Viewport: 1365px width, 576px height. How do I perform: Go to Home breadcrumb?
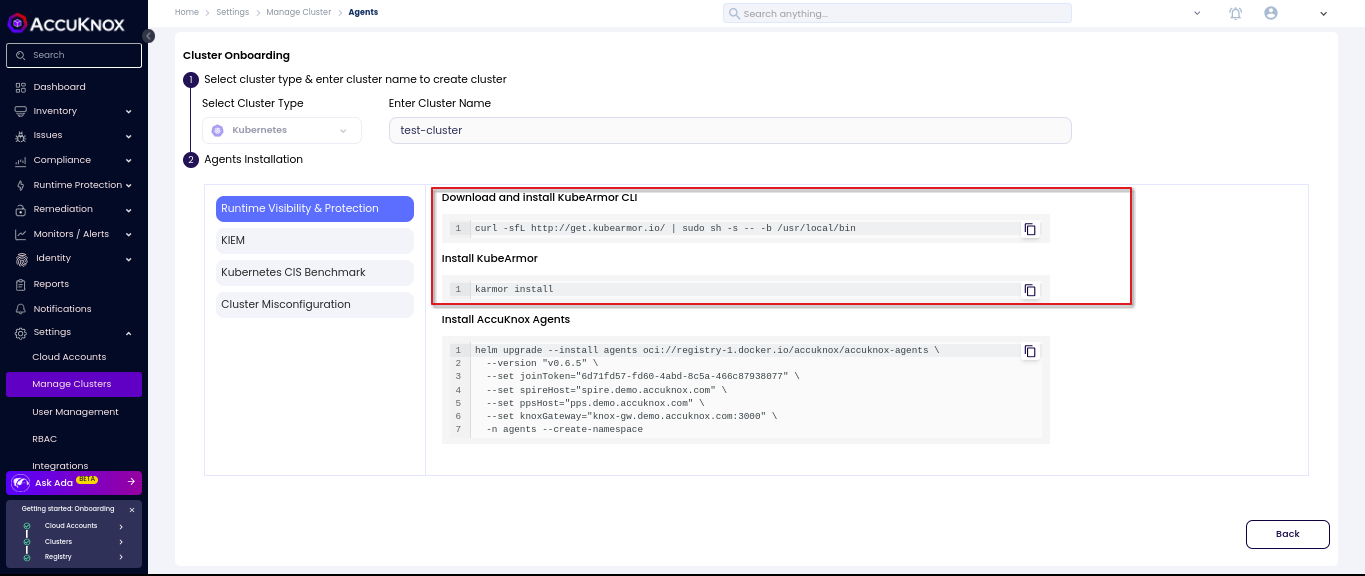click(x=186, y=12)
